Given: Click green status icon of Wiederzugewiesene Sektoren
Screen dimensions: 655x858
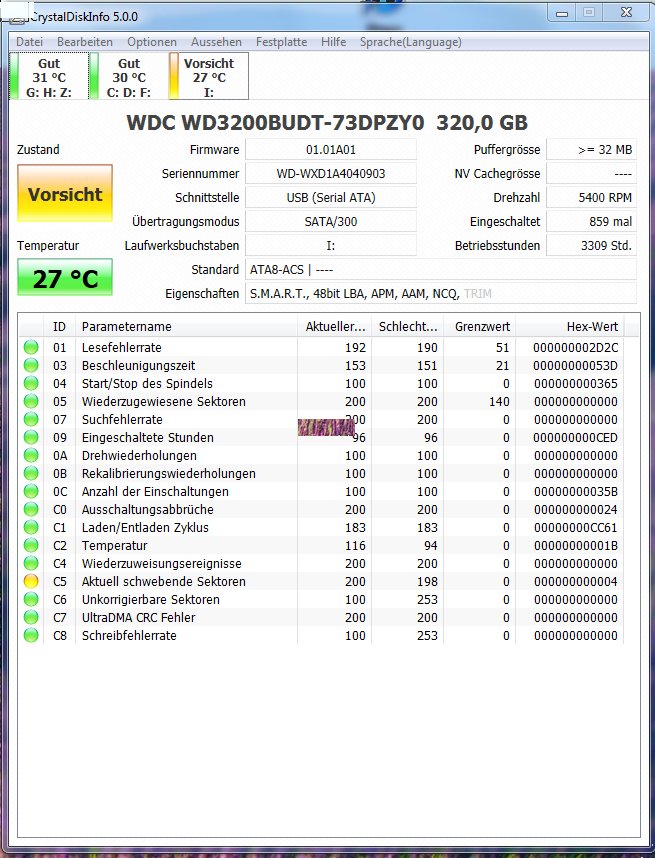Looking at the screenshot, I should coord(31,402).
